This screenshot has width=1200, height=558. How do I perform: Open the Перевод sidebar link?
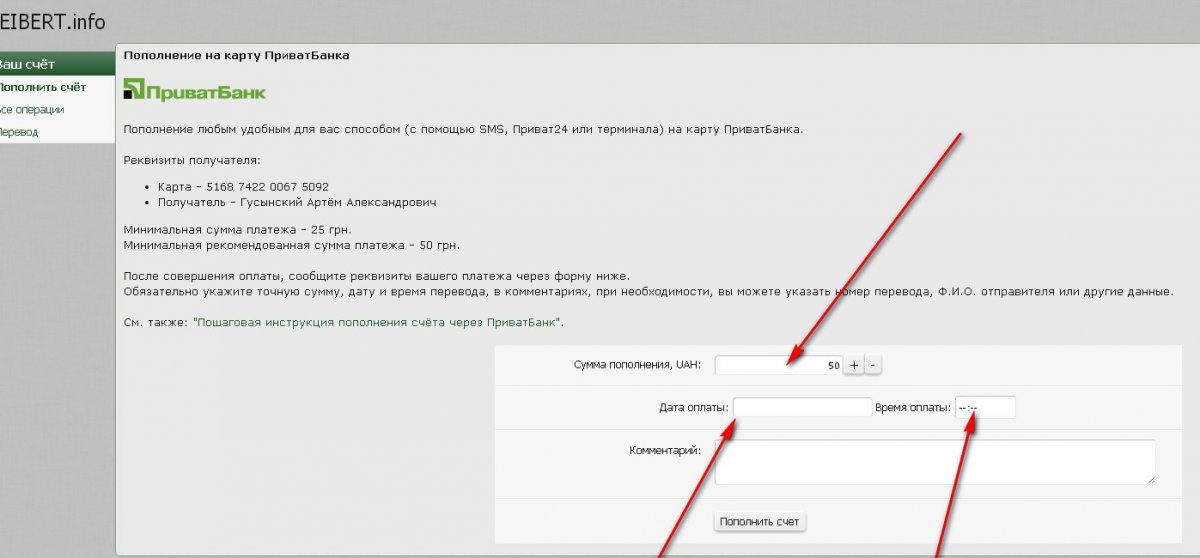coord(19,131)
